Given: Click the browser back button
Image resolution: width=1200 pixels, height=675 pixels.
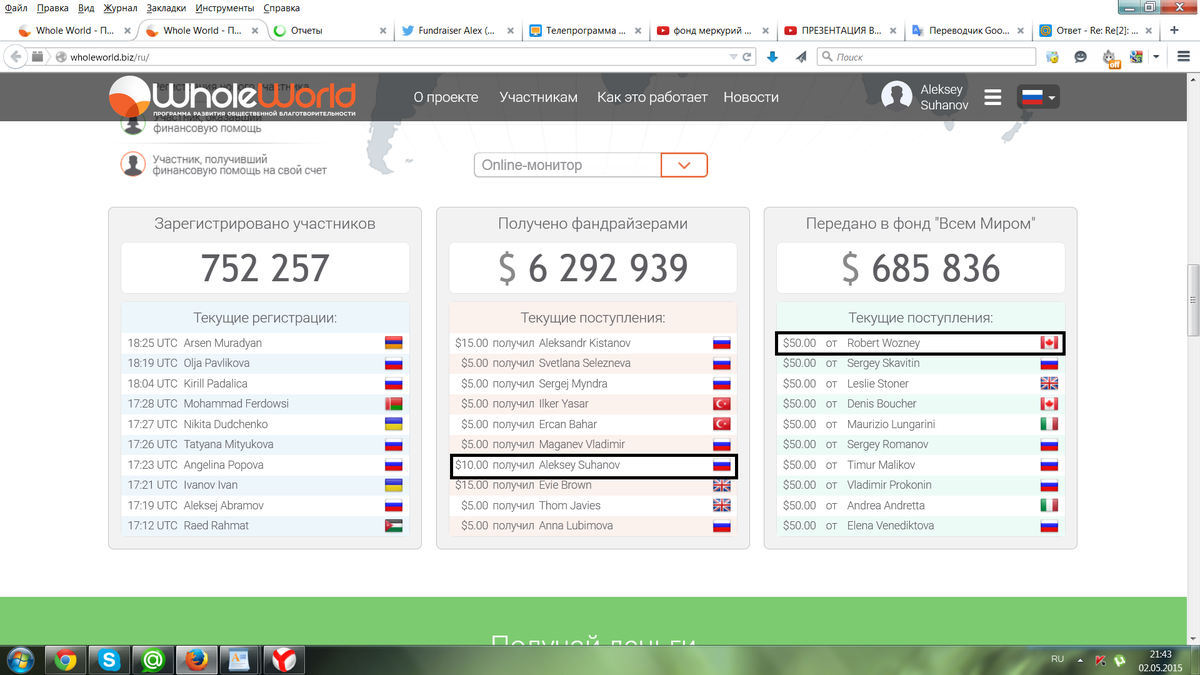Looking at the screenshot, I should [x=16, y=57].
